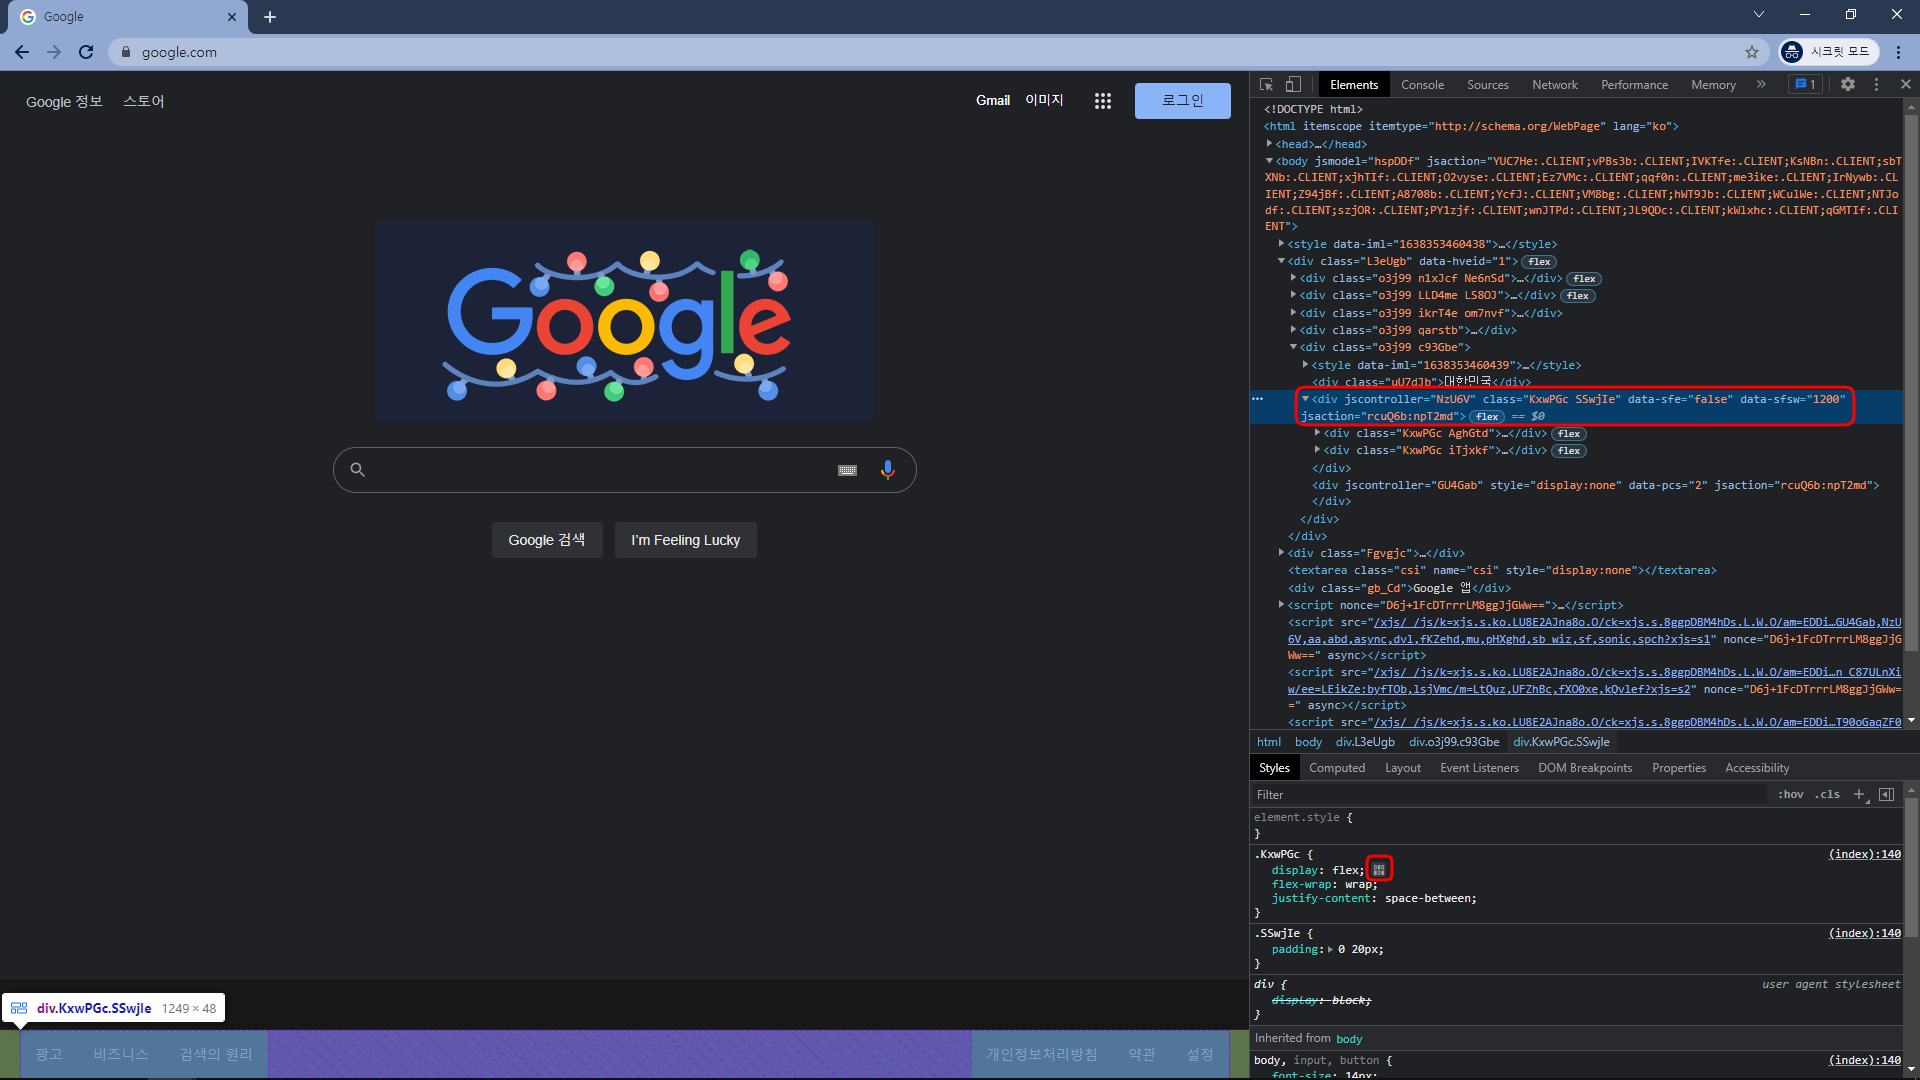Toggle the computed styles sidebar icon

pos(1886,794)
